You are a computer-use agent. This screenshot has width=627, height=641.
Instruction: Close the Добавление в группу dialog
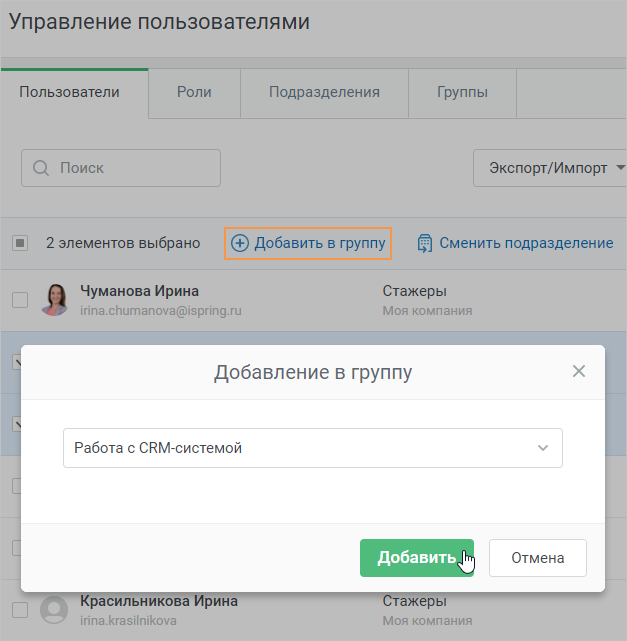pyautogui.click(x=579, y=371)
